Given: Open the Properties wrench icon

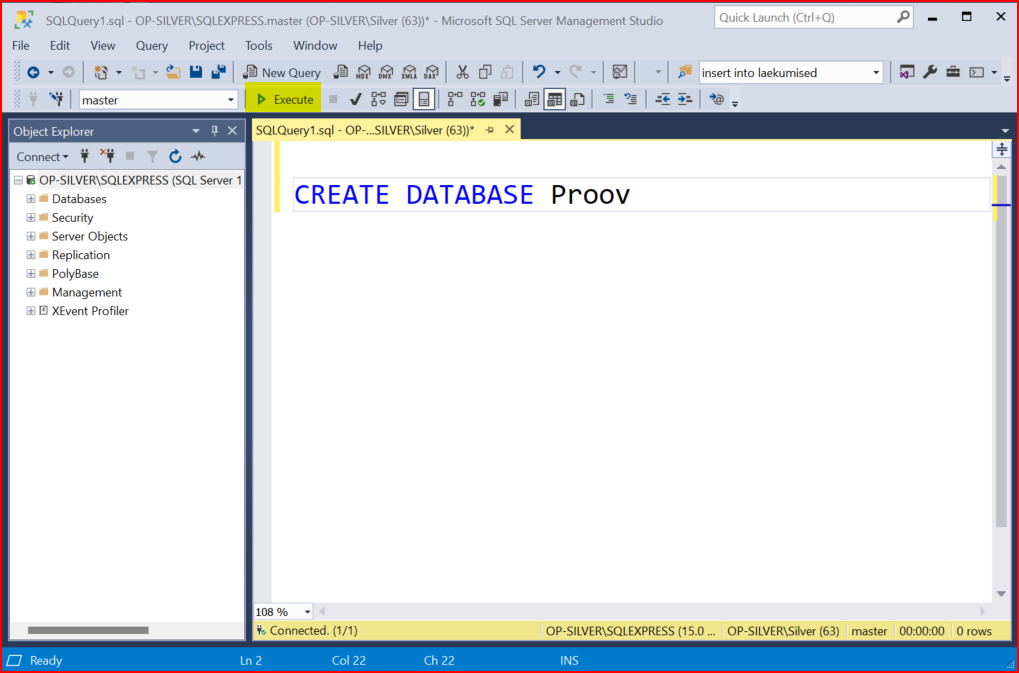Looking at the screenshot, I should (930, 72).
